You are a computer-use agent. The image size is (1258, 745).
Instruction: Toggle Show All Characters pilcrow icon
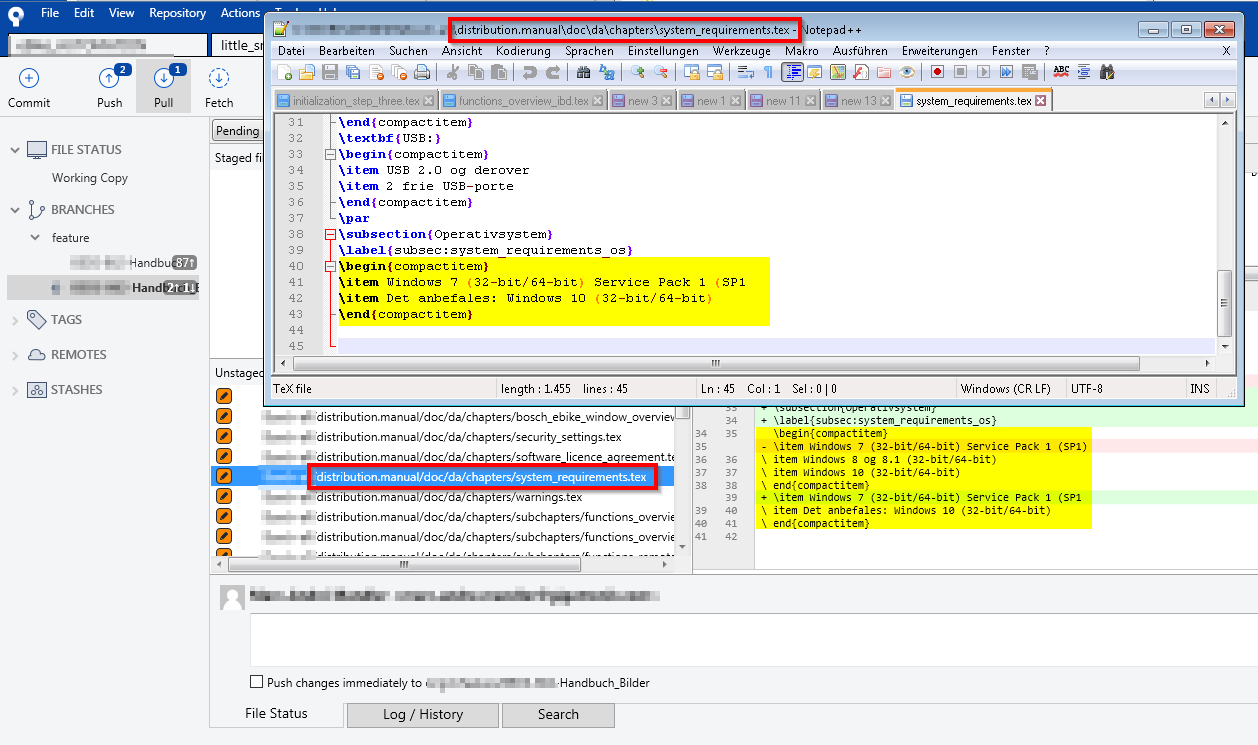pos(768,72)
